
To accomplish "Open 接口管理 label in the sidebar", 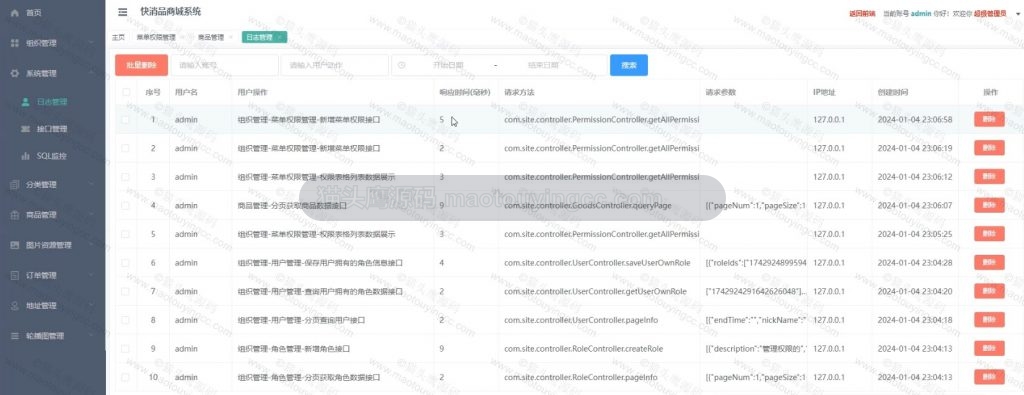I will click(52, 129).
